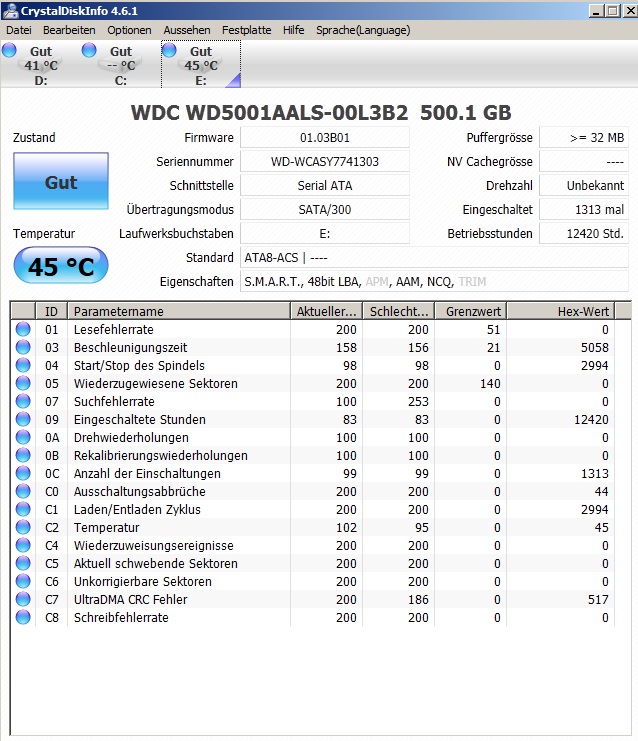Click status orb of Schreibfehlerrate row
638x741 pixels.
click(x=23, y=617)
